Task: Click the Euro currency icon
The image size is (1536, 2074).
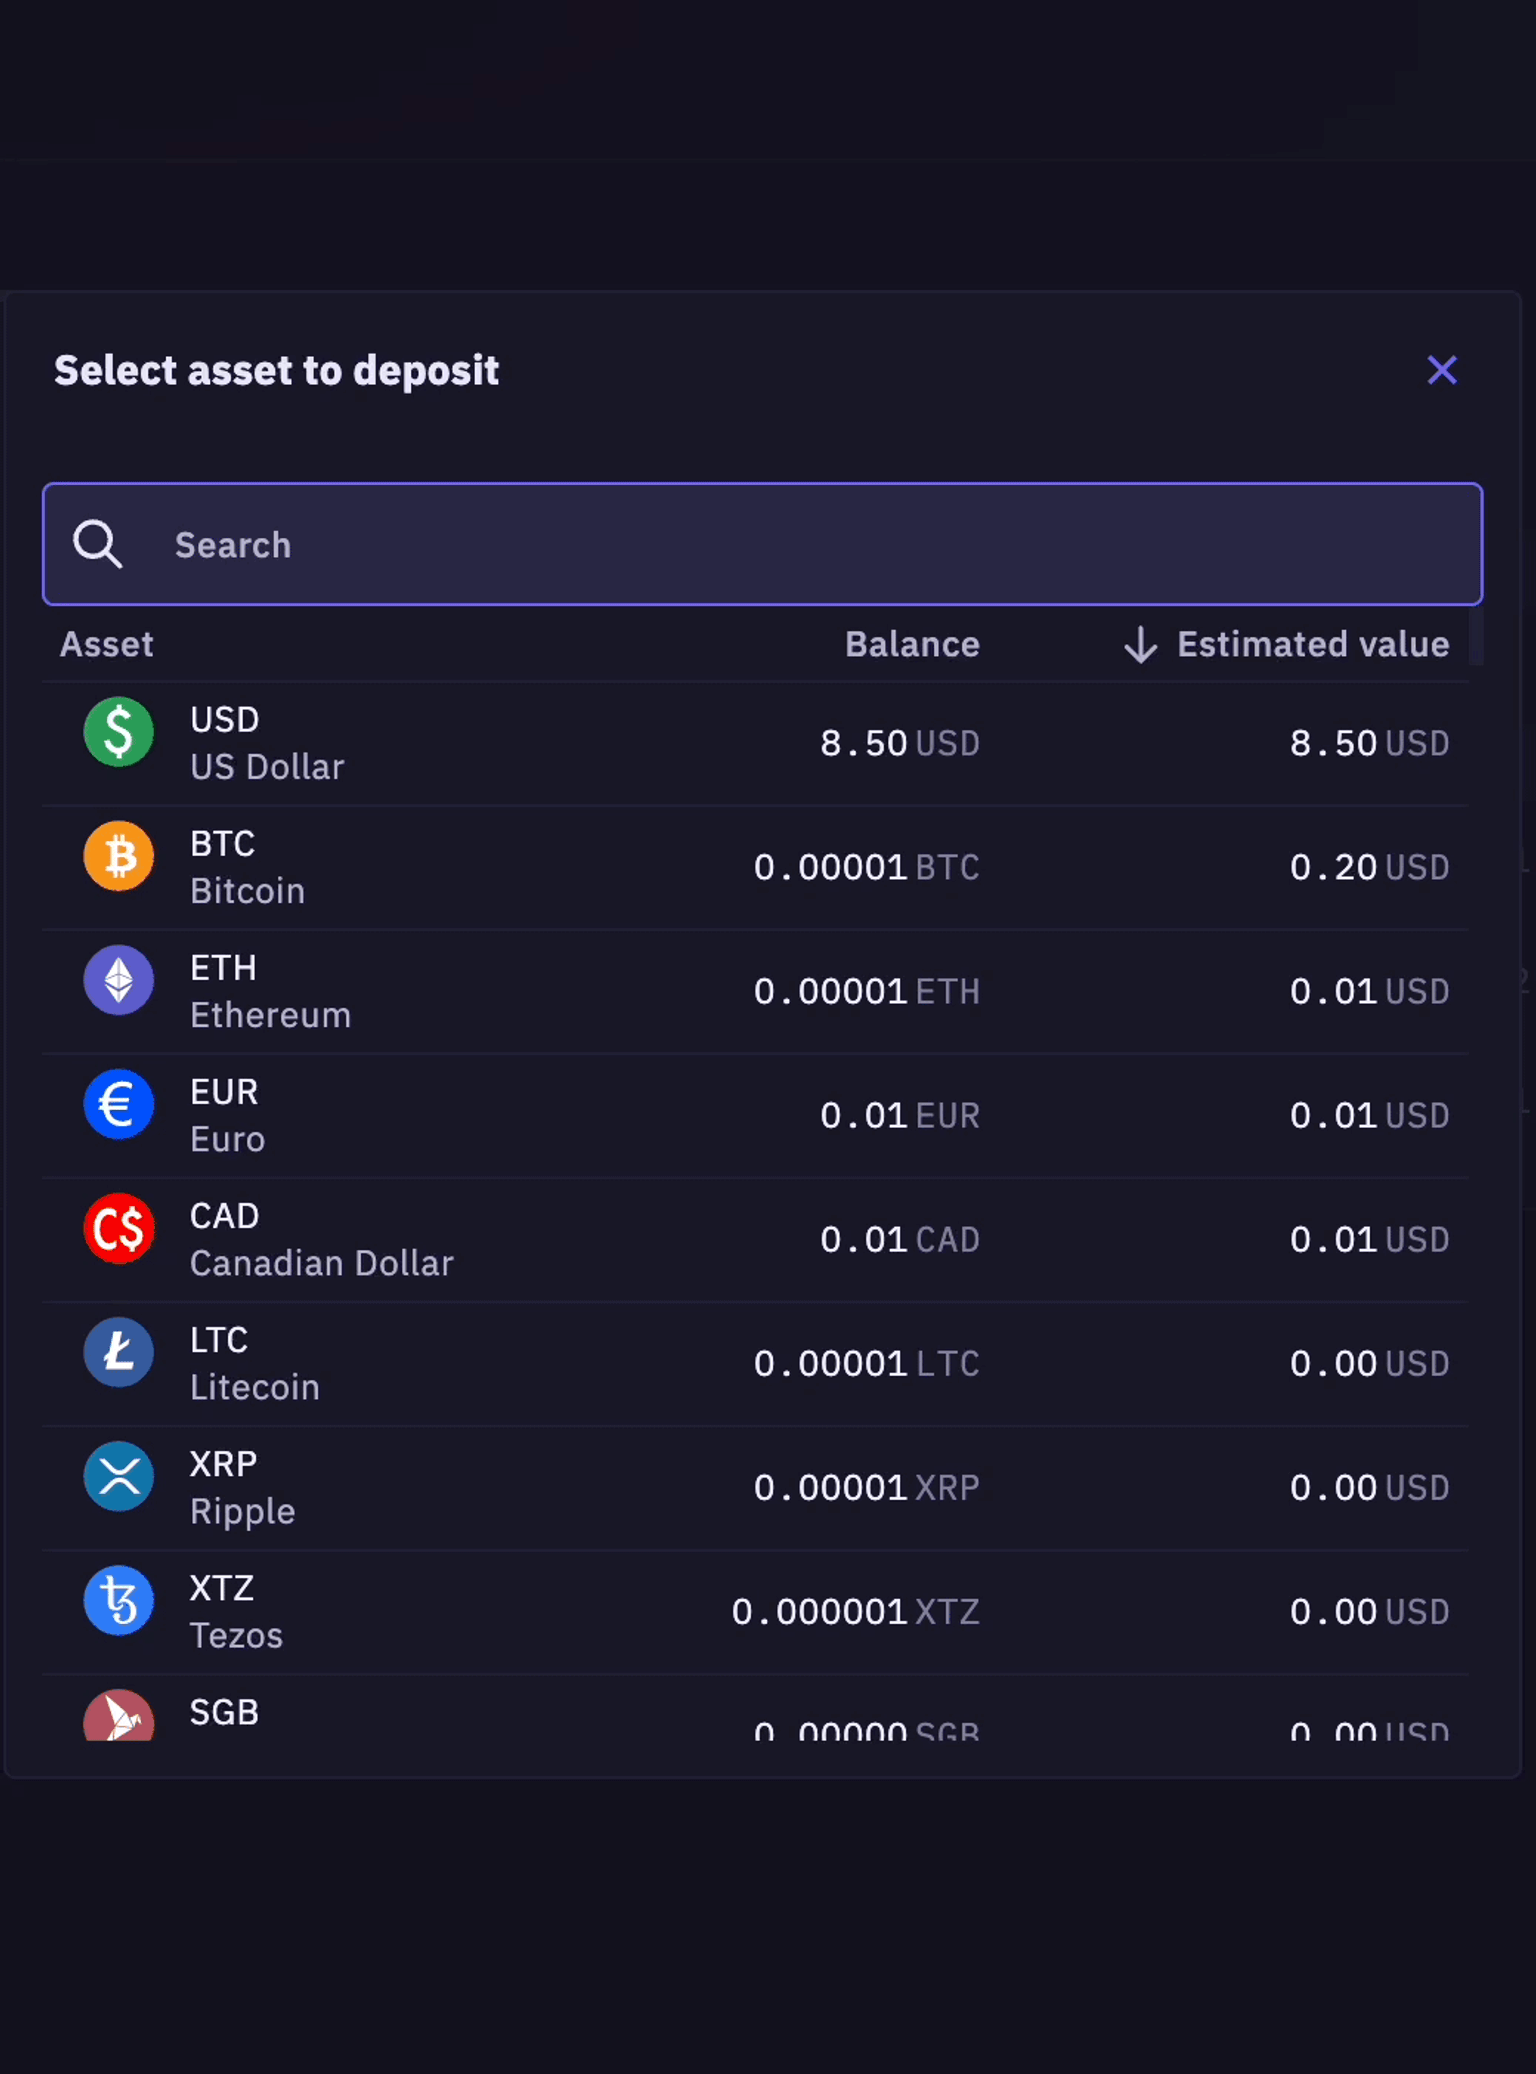Action: 118,1105
